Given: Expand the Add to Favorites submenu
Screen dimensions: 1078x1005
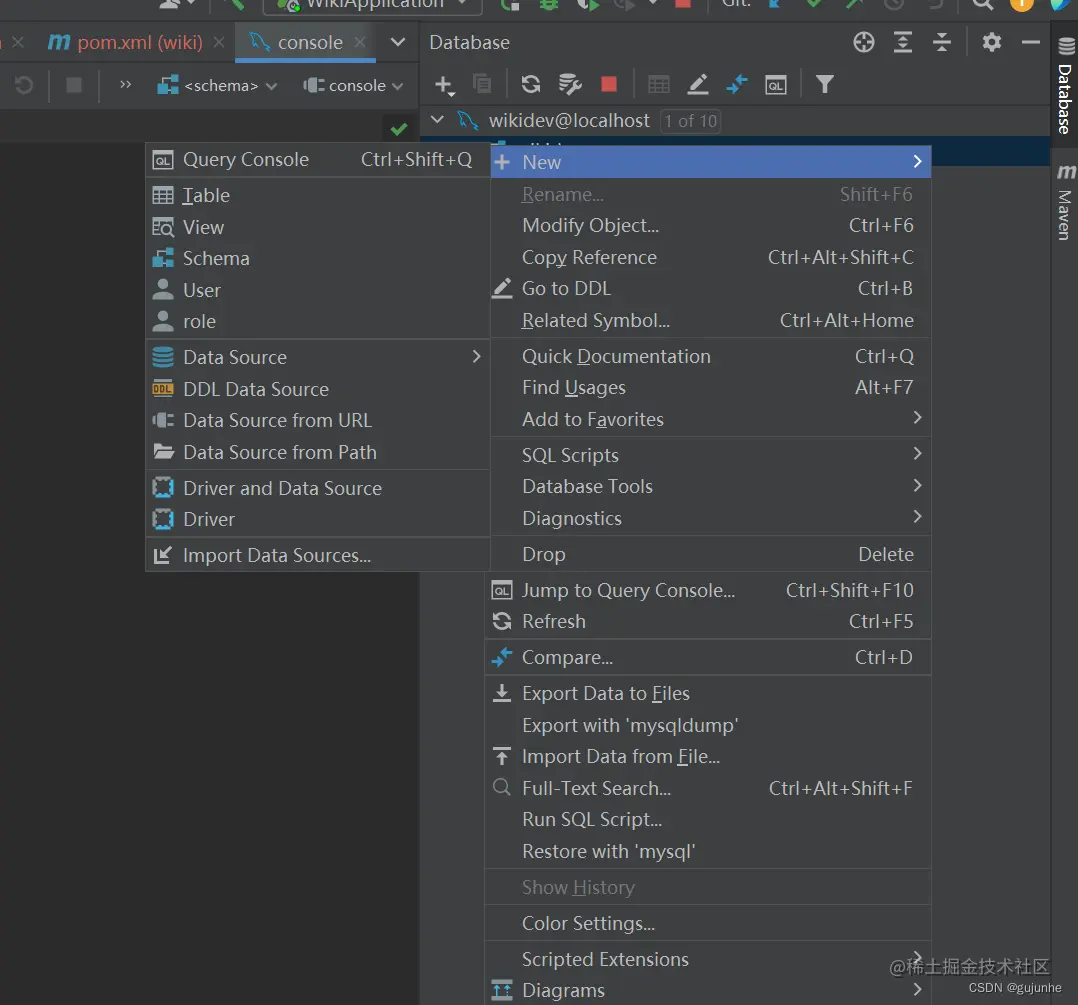Looking at the screenshot, I should pyautogui.click(x=711, y=419).
